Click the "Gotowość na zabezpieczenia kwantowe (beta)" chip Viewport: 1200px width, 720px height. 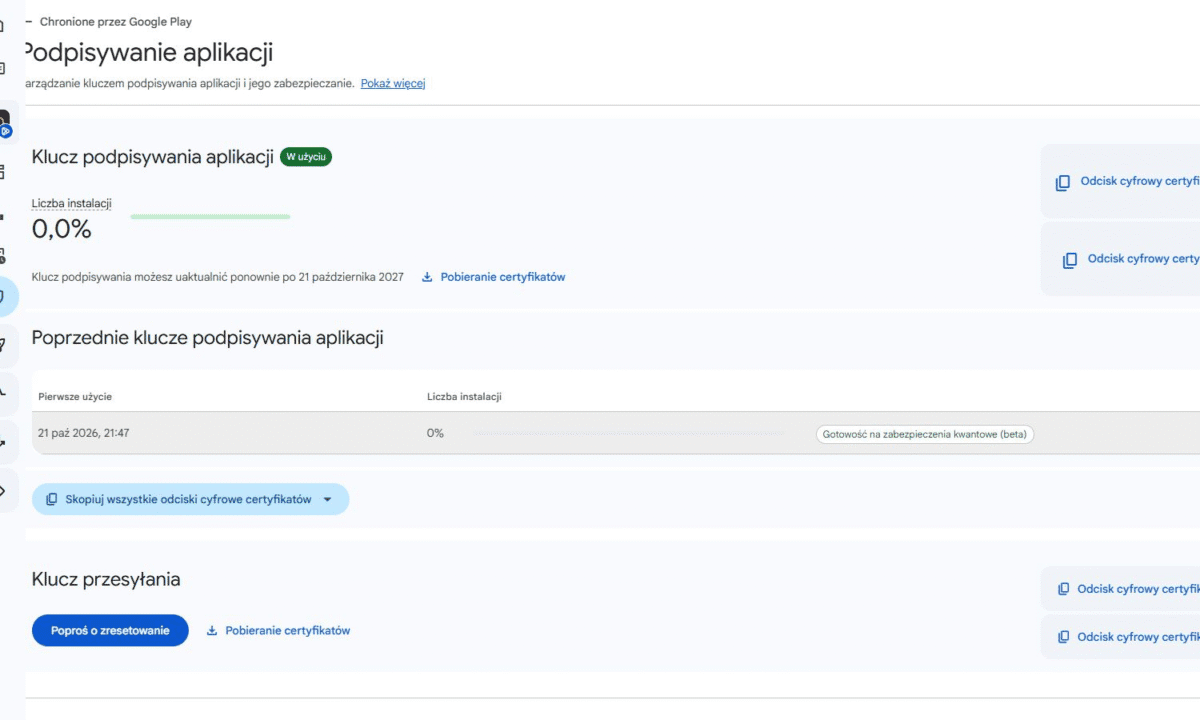tap(925, 434)
